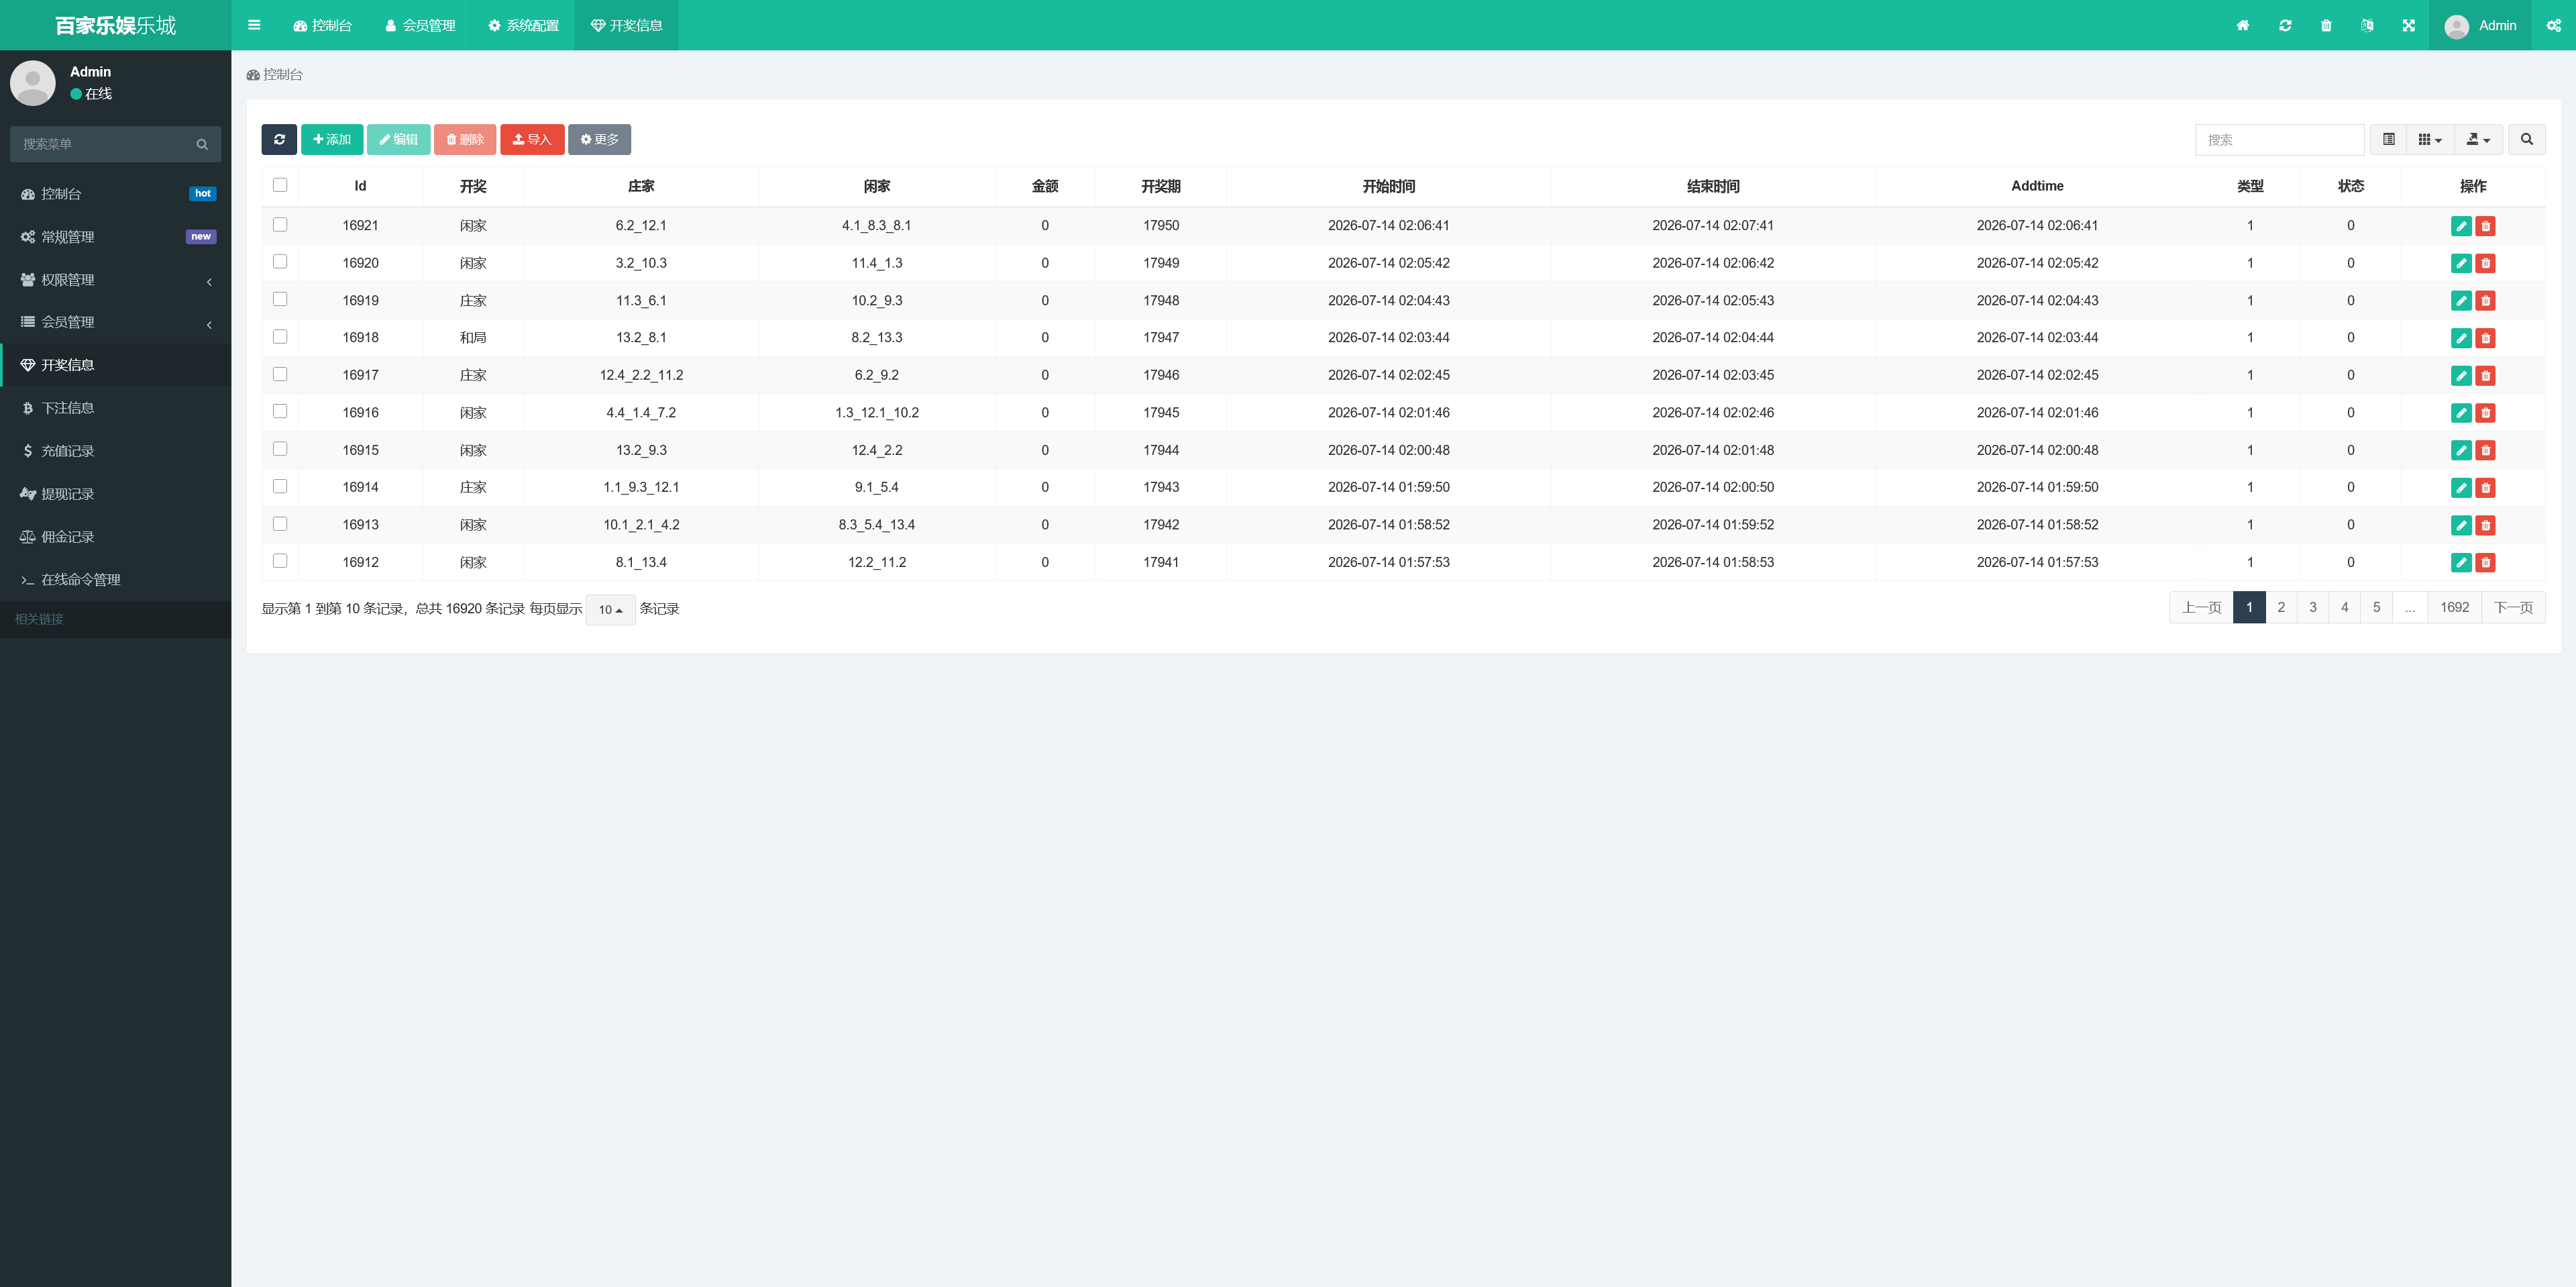The width and height of the screenshot is (2576, 1287).
Task: Open 提现记录 in sidebar
Action: coord(116,494)
